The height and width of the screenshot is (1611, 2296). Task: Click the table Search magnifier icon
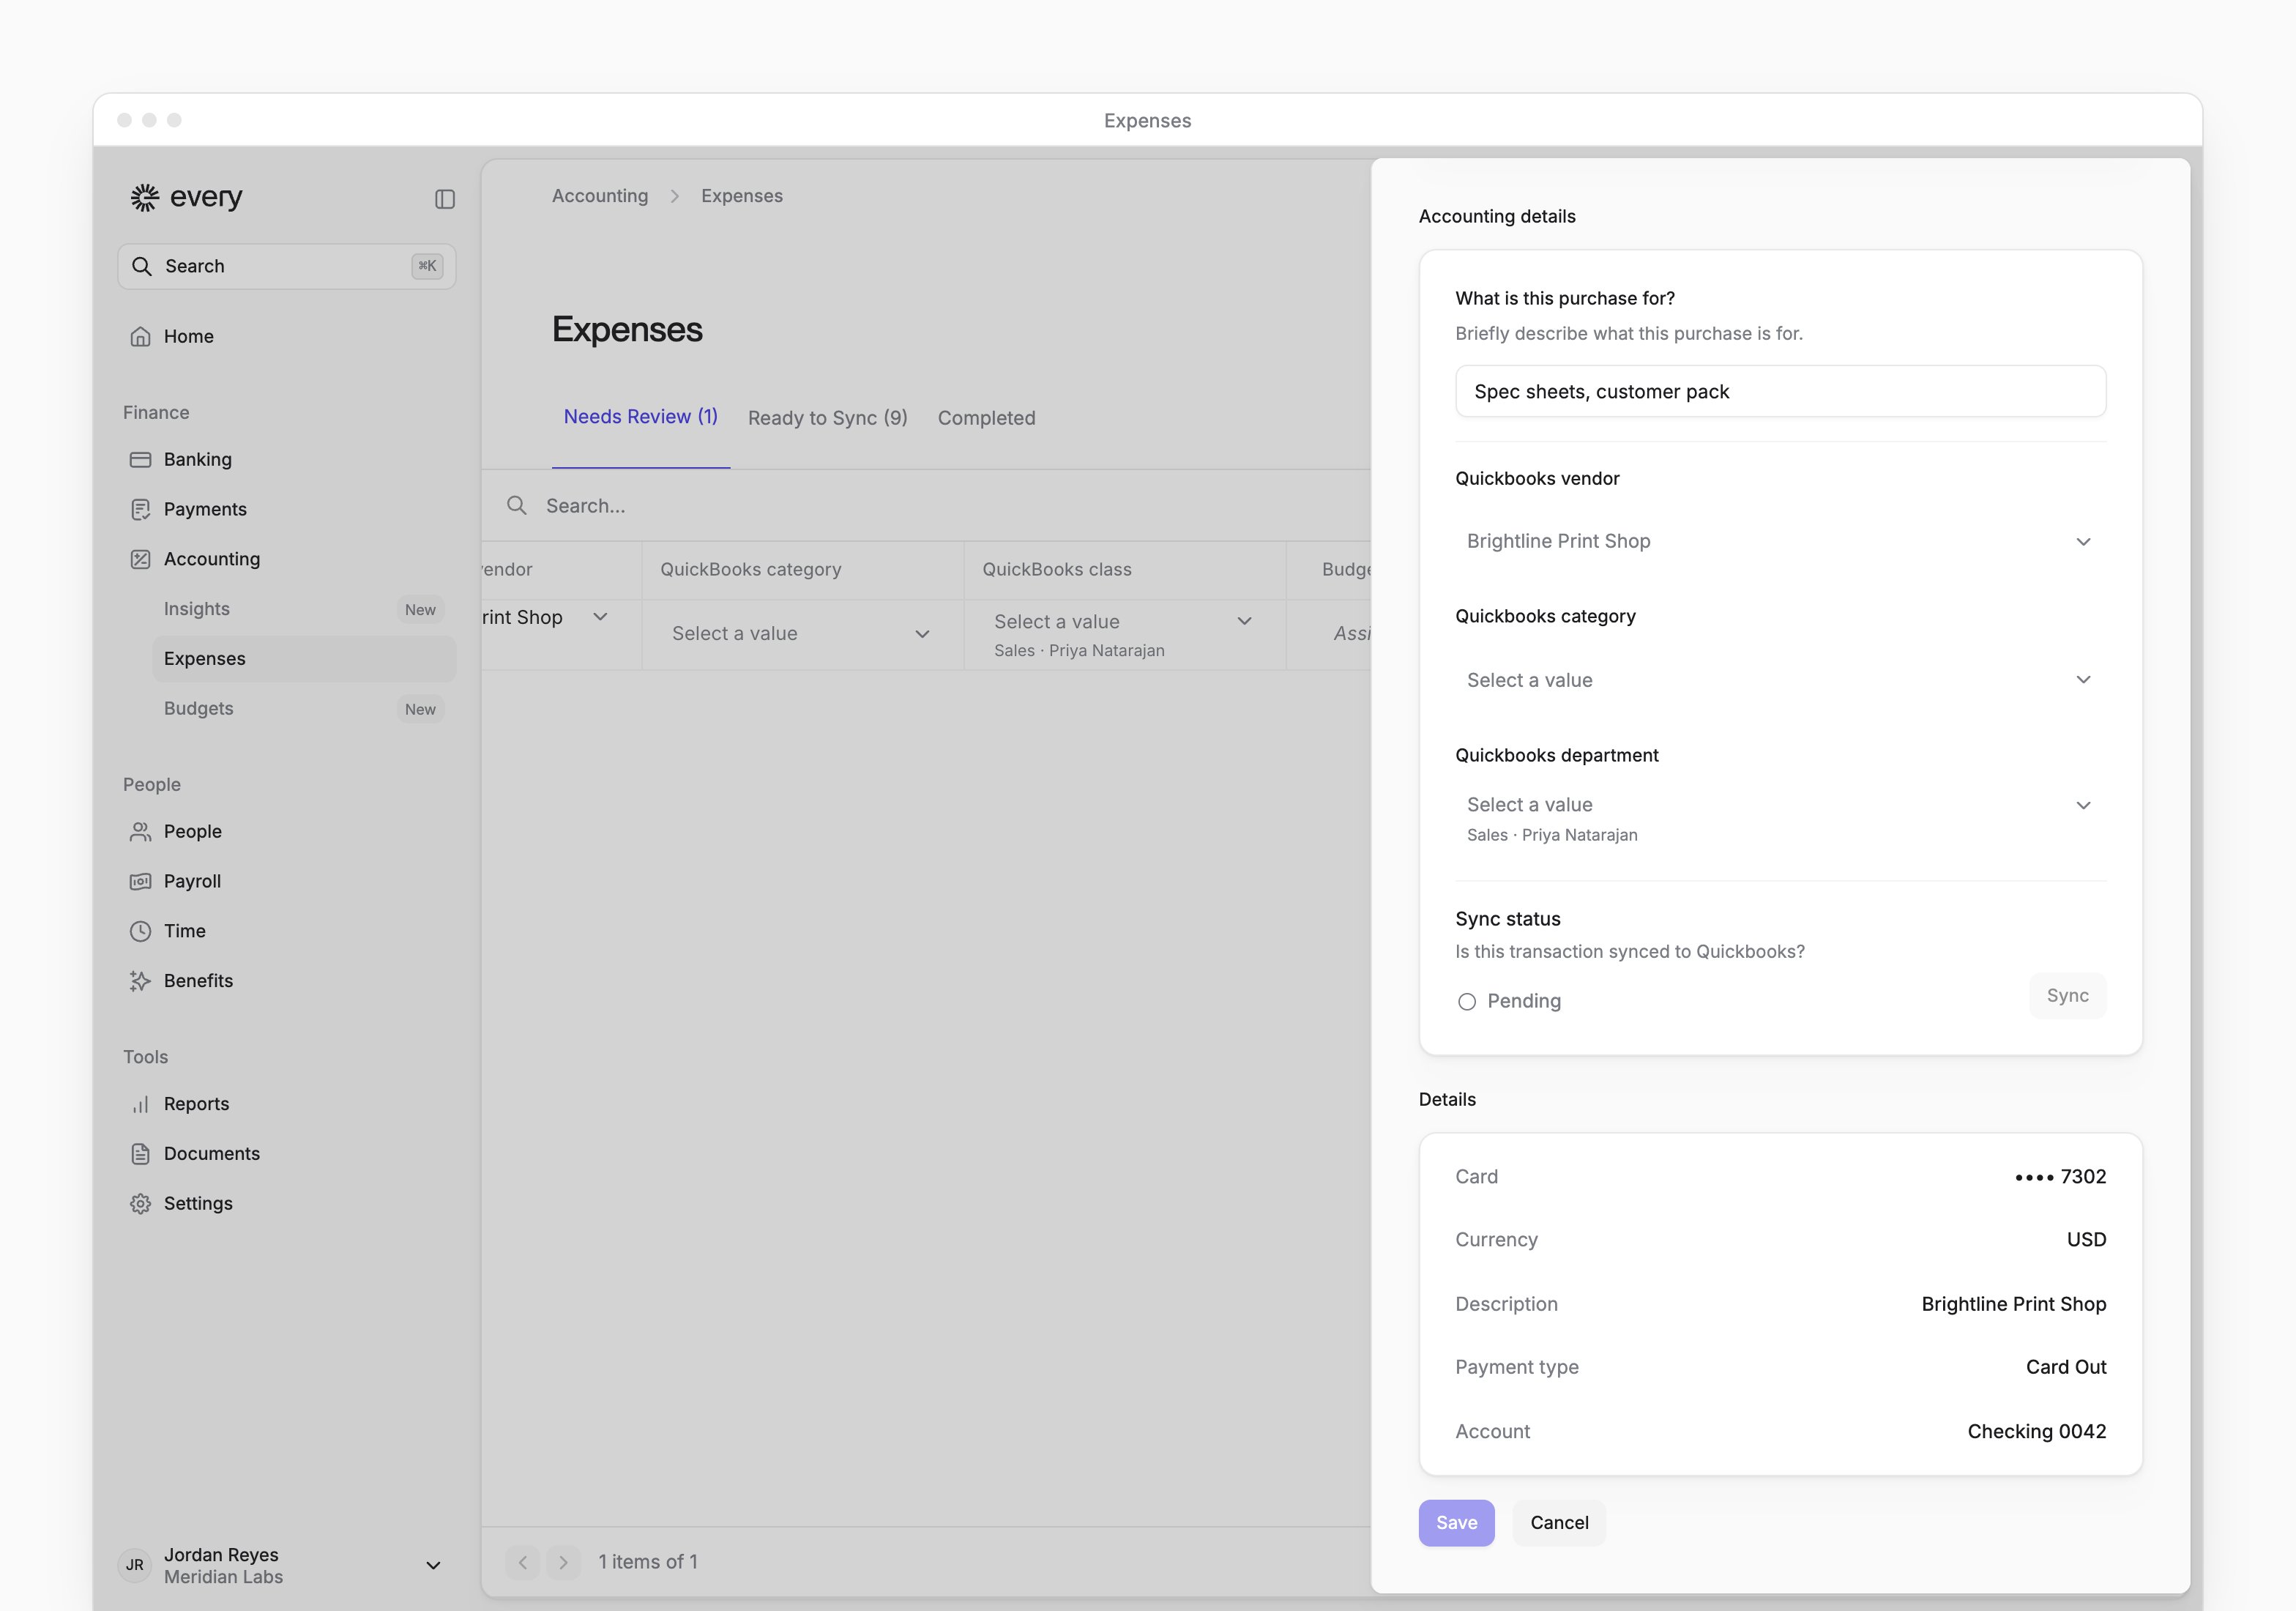tap(517, 505)
